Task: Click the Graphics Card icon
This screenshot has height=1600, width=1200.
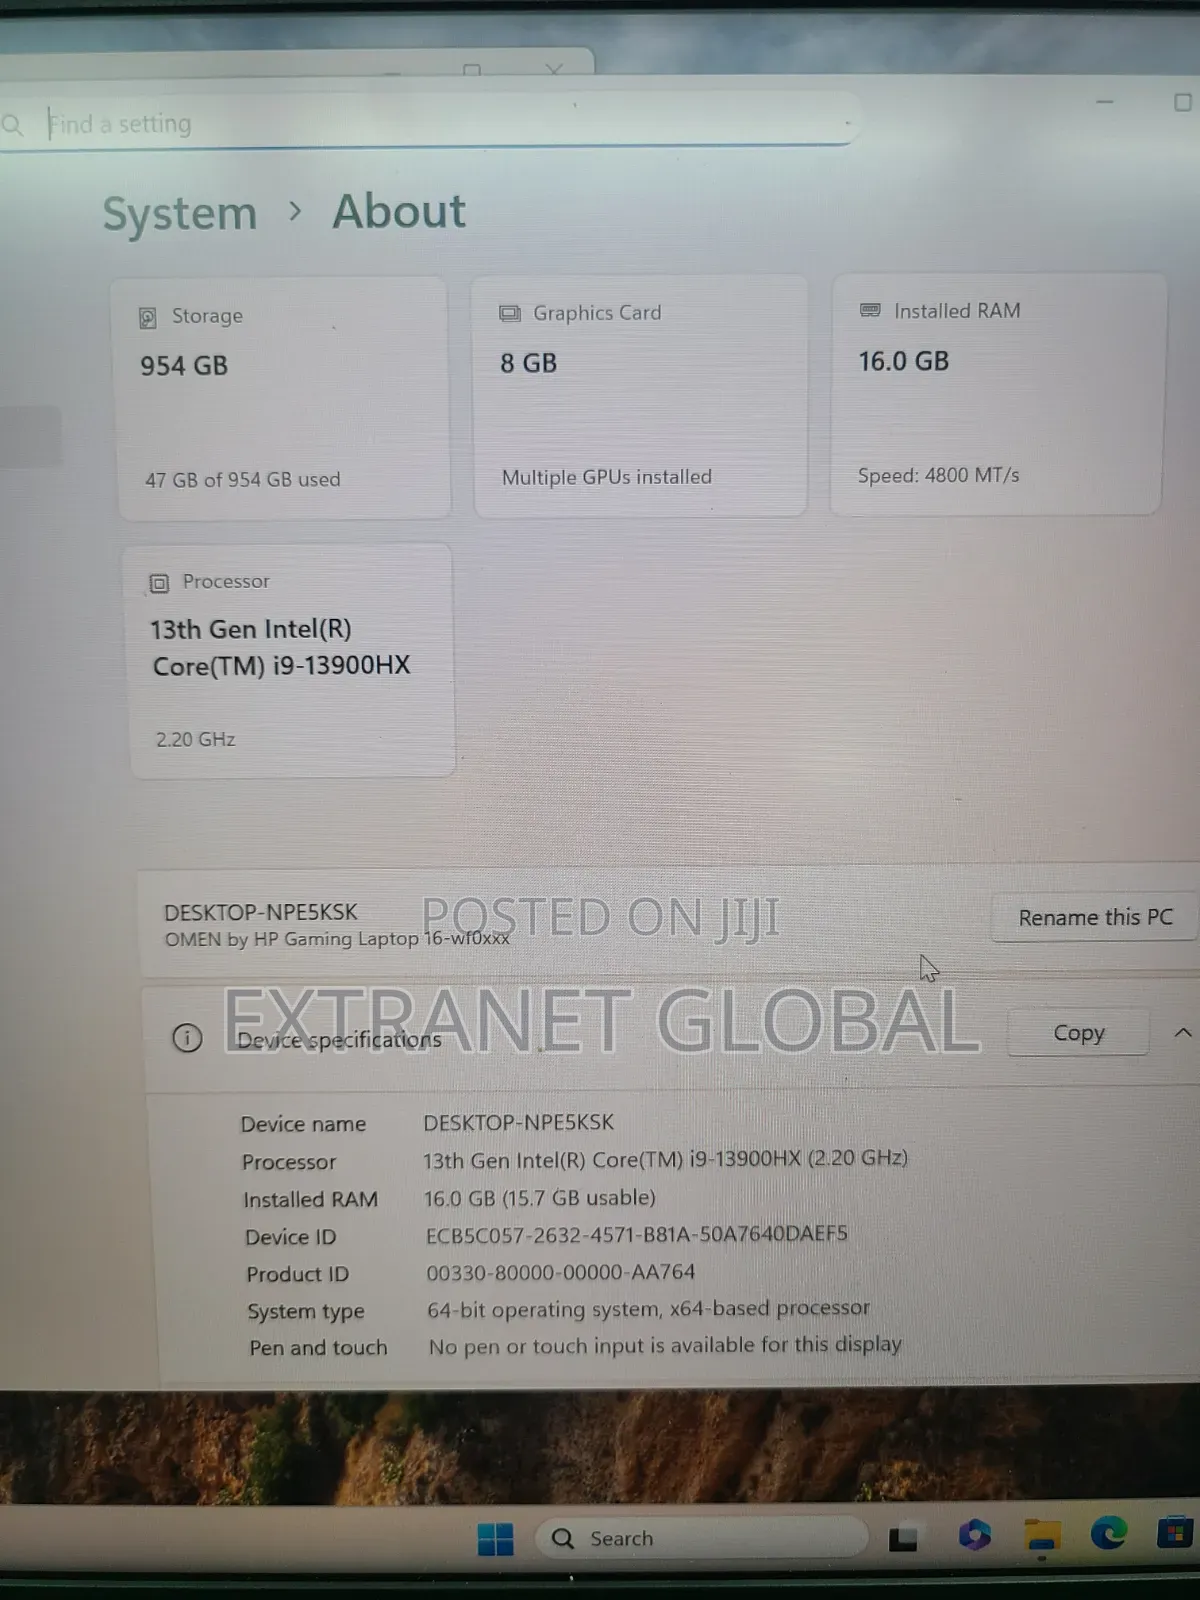Action: (x=510, y=314)
